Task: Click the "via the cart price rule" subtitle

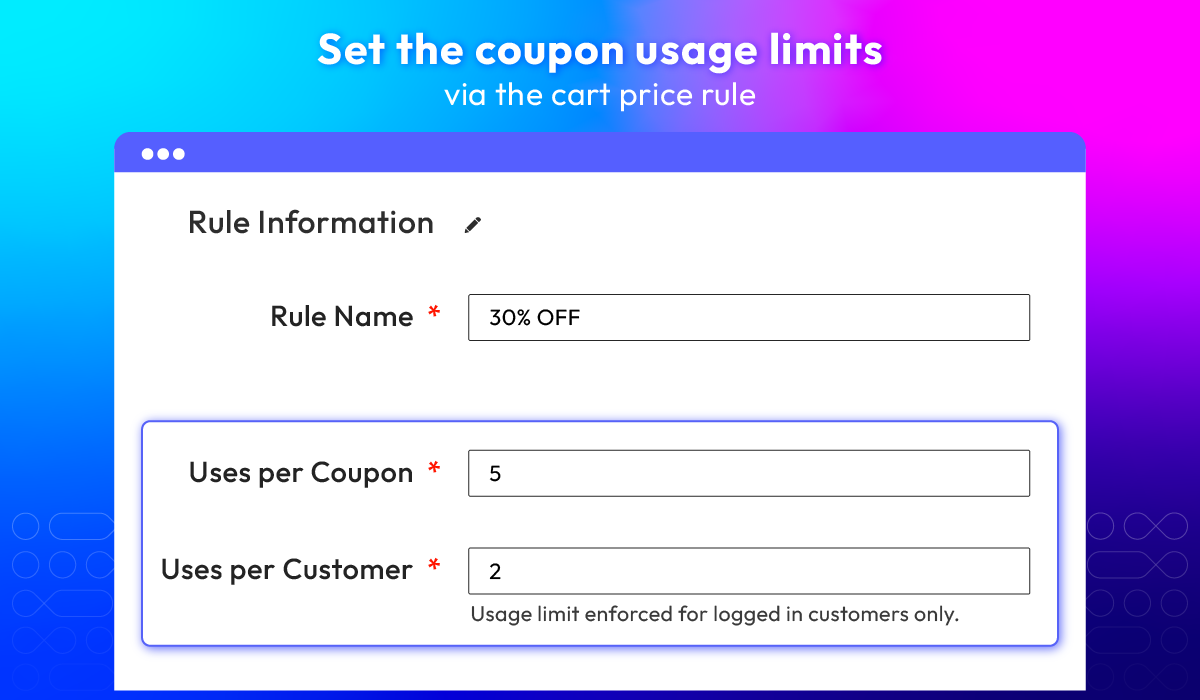Action: (600, 95)
